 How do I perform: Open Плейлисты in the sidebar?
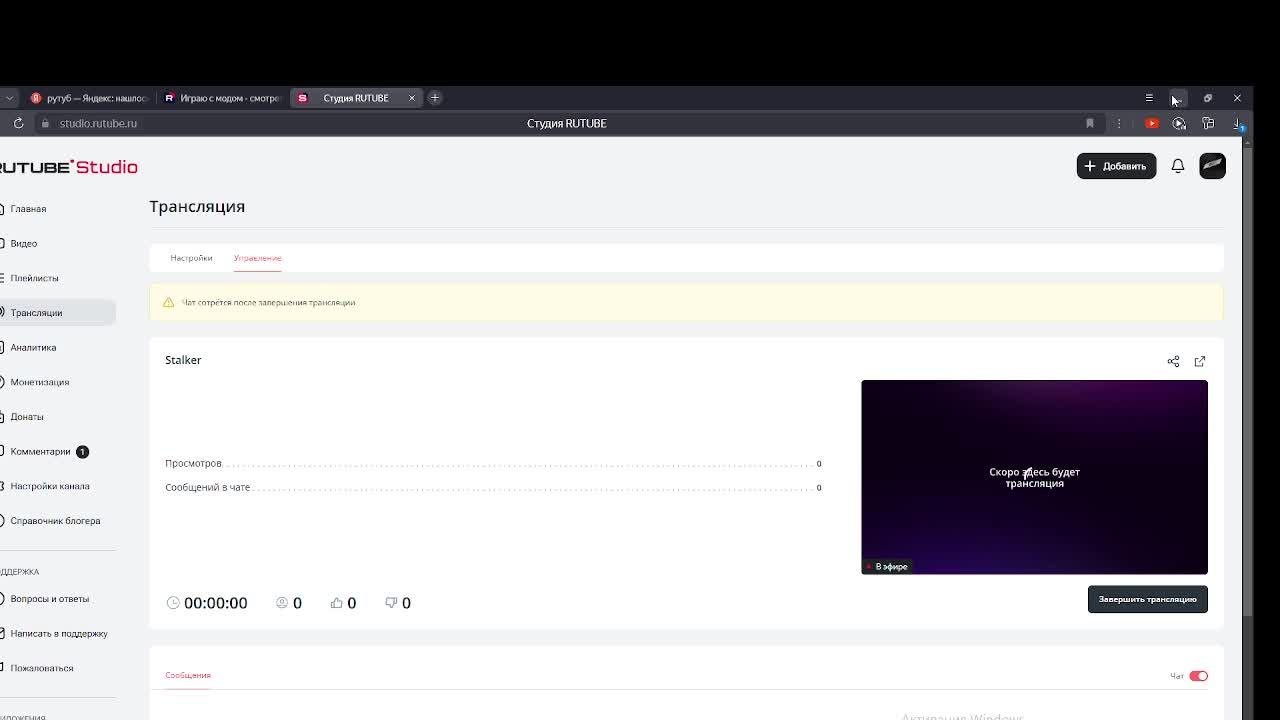[34, 278]
